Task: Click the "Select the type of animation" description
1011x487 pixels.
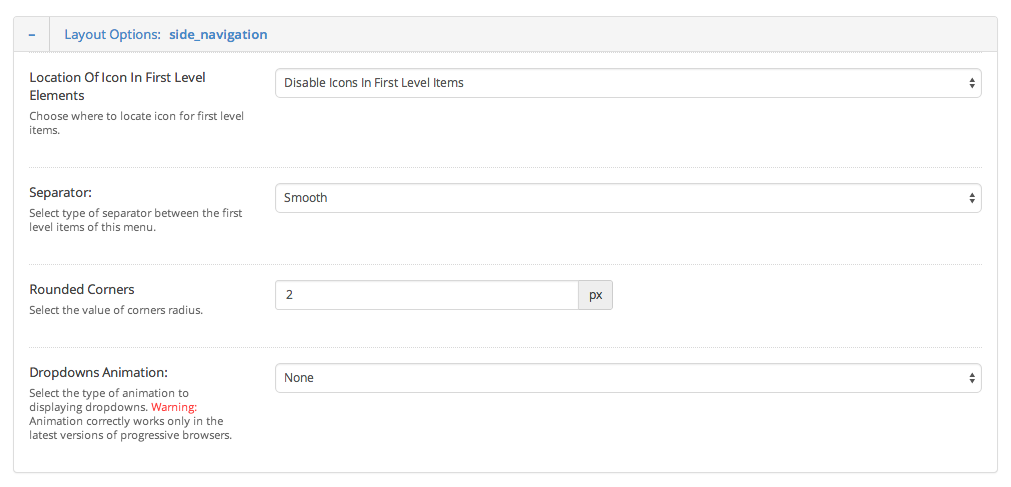Action: pyautogui.click(x=110, y=393)
